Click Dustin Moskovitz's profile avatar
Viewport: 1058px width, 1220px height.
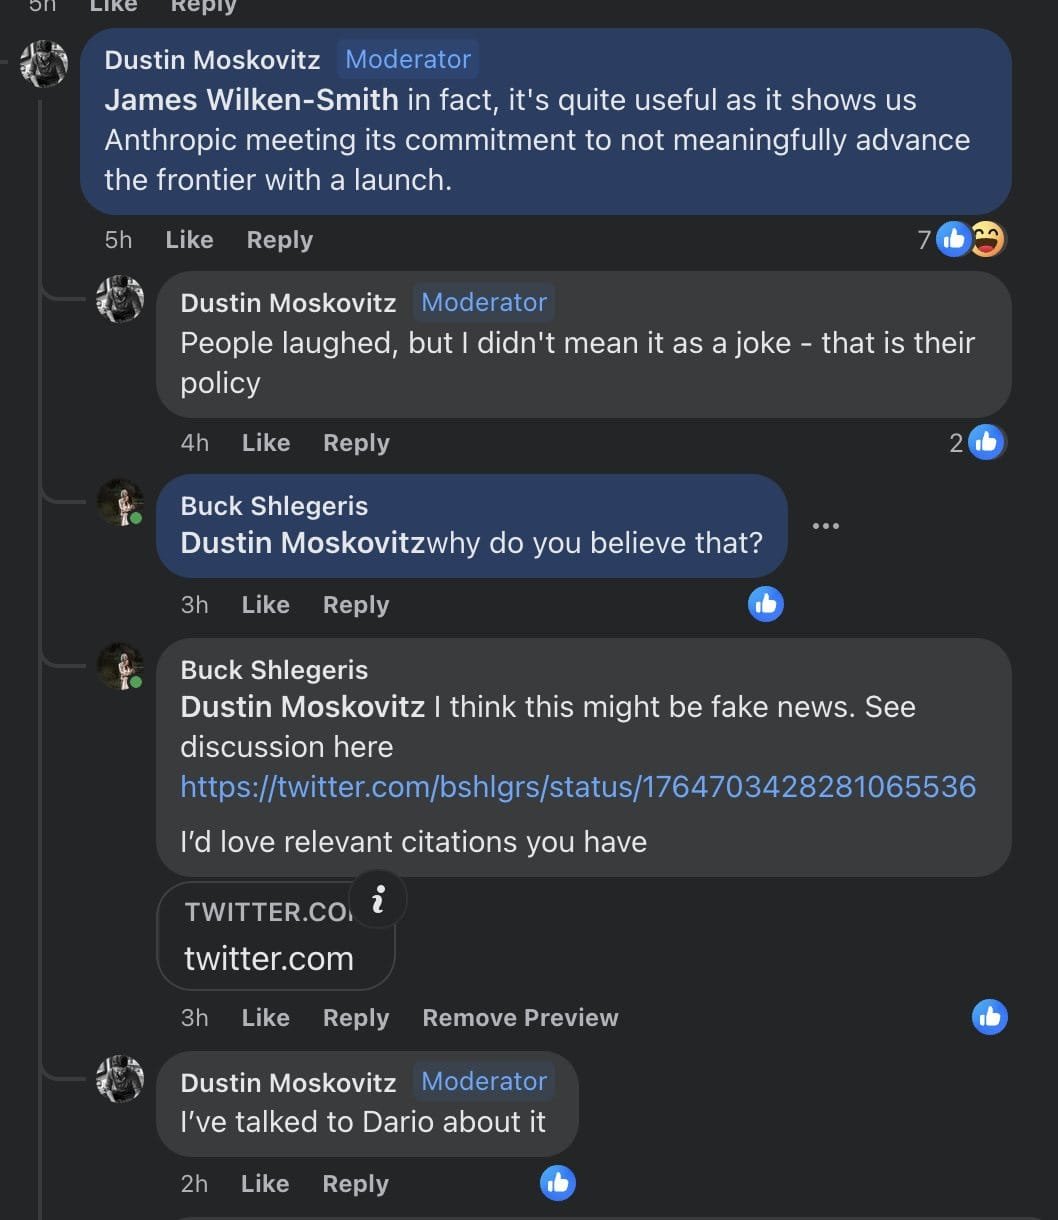click(x=44, y=64)
